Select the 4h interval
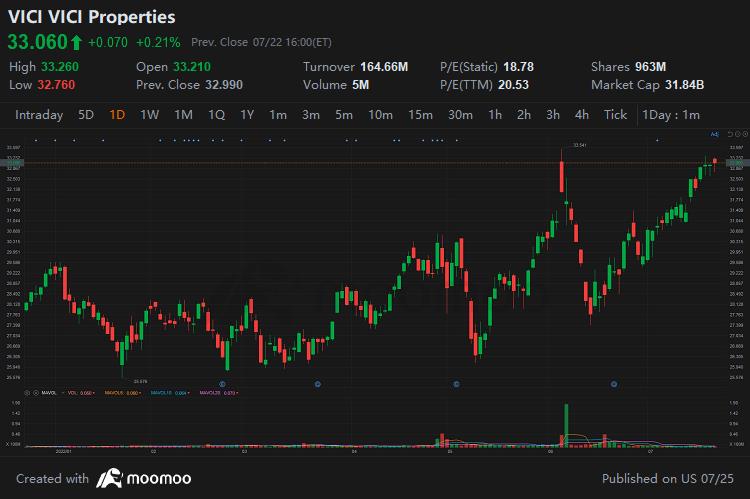The image size is (750, 499). [x=582, y=115]
